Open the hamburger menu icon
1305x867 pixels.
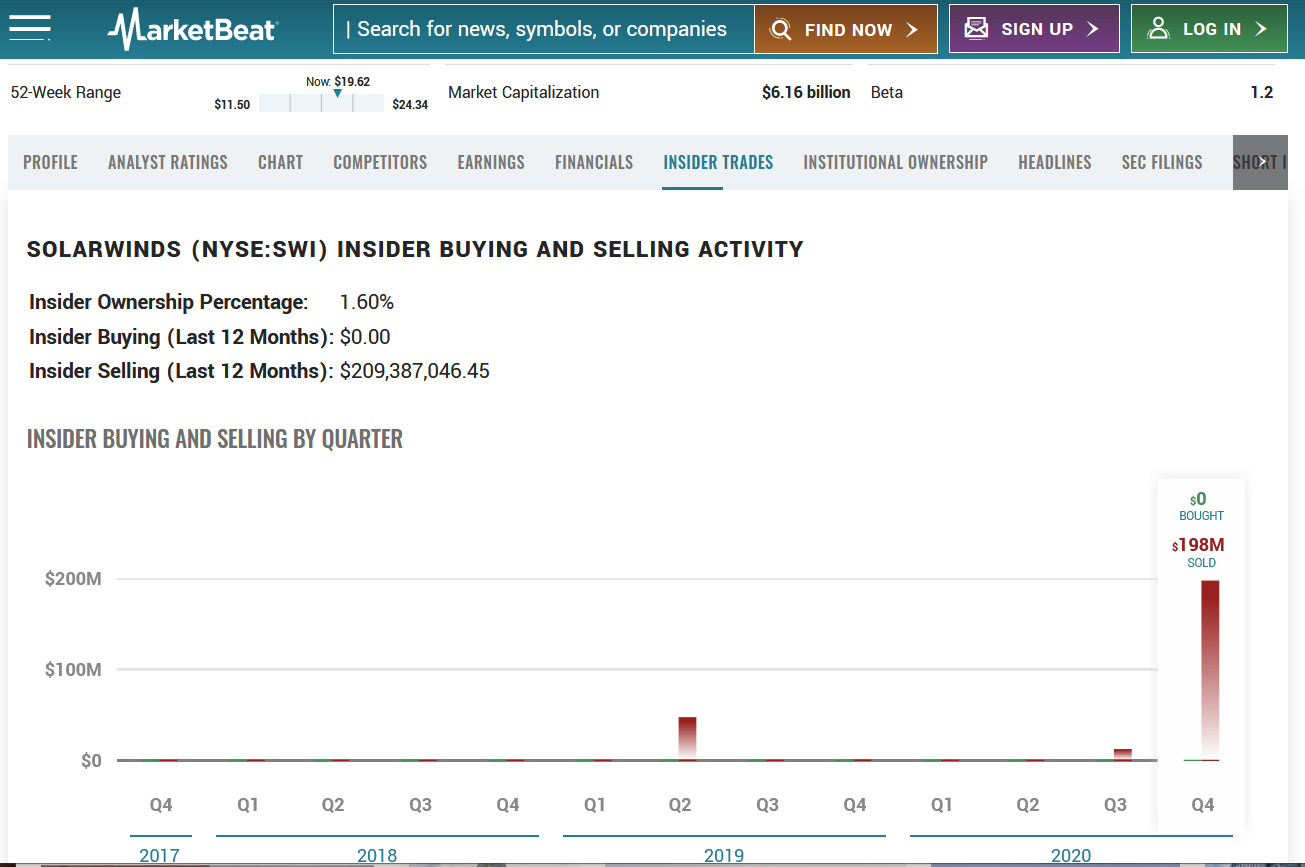pos(30,27)
